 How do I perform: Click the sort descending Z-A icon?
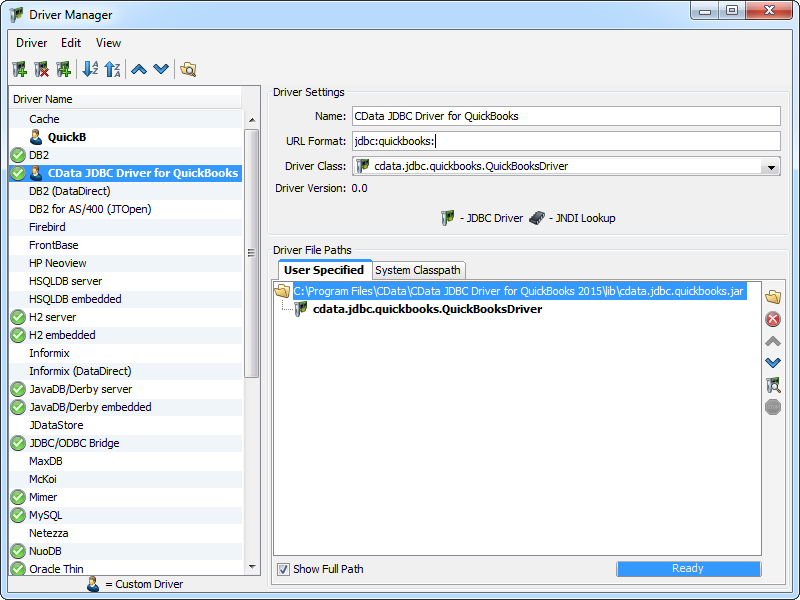(112, 69)
